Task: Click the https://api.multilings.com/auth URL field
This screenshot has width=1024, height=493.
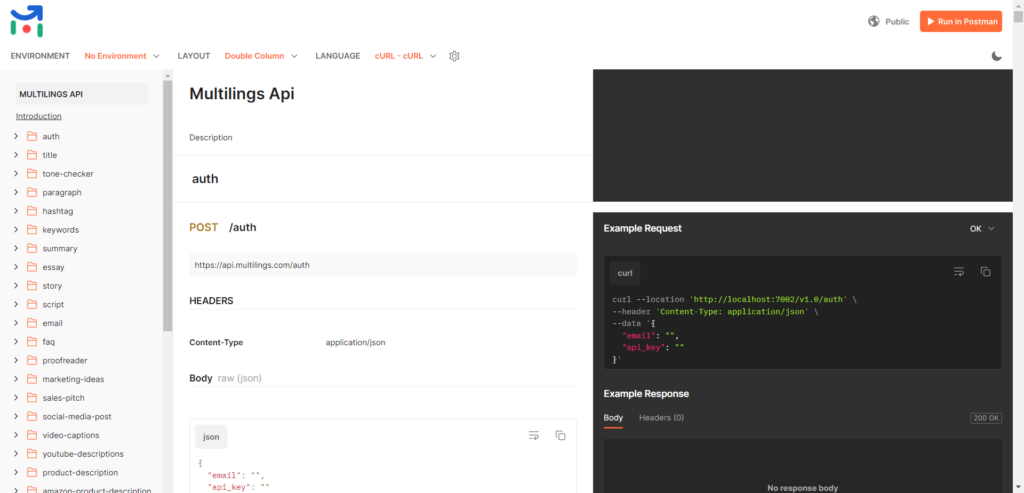Action: coord(383,265)
